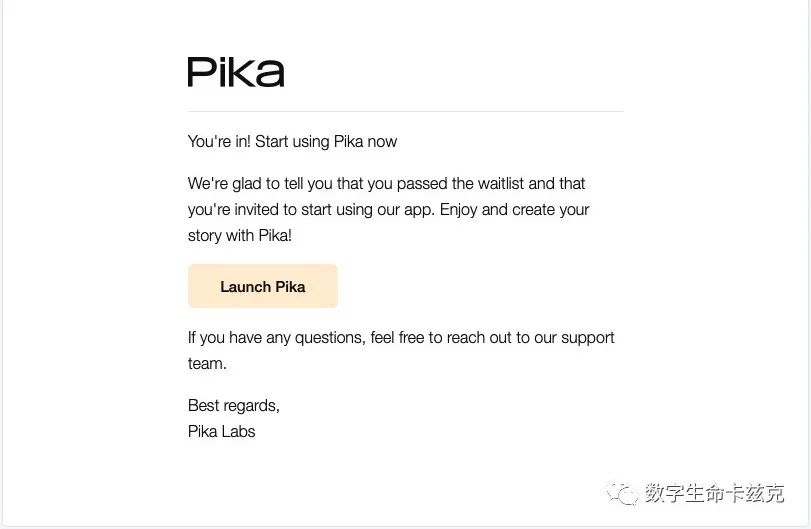811x529 pixels.
Task: Click the word "team." on its own line
Action: [x=207, y=364]
